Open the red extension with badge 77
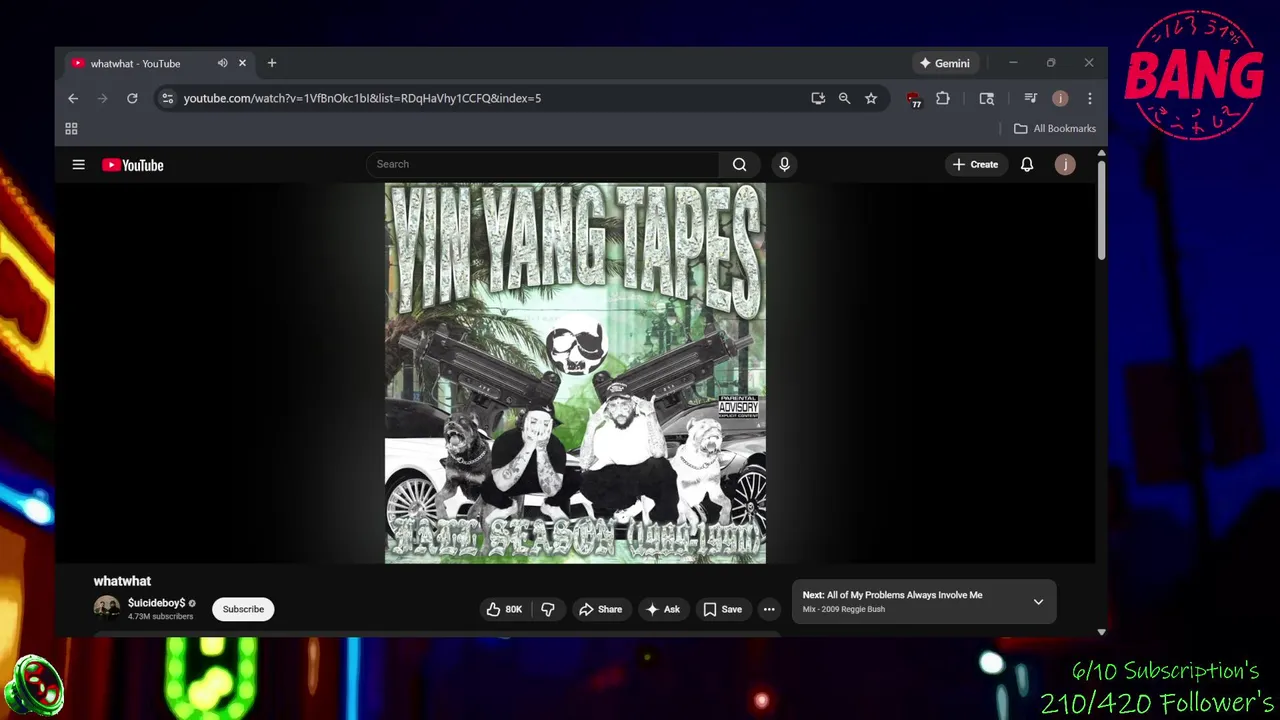 tap(913, 99)
